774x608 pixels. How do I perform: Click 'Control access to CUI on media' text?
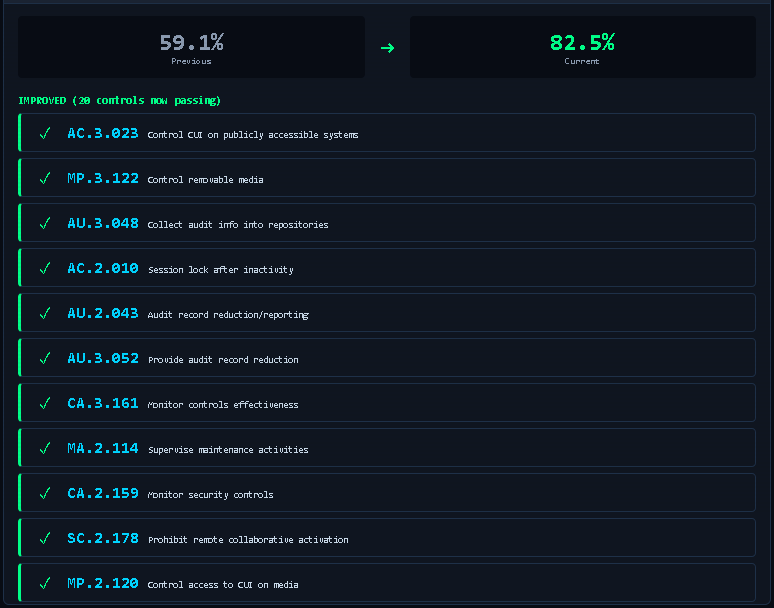click(x=223, y=585)
